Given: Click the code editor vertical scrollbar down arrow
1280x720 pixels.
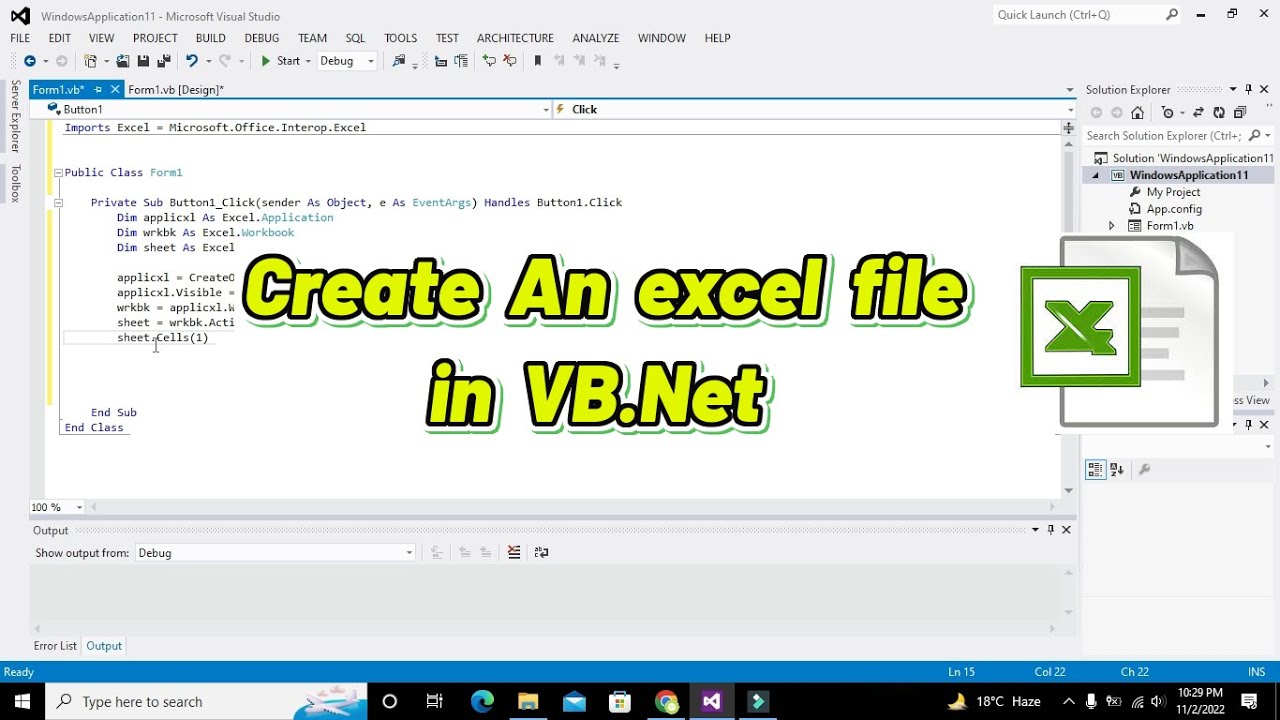Looking at the screenshot, I should [x=1069, y=491].
